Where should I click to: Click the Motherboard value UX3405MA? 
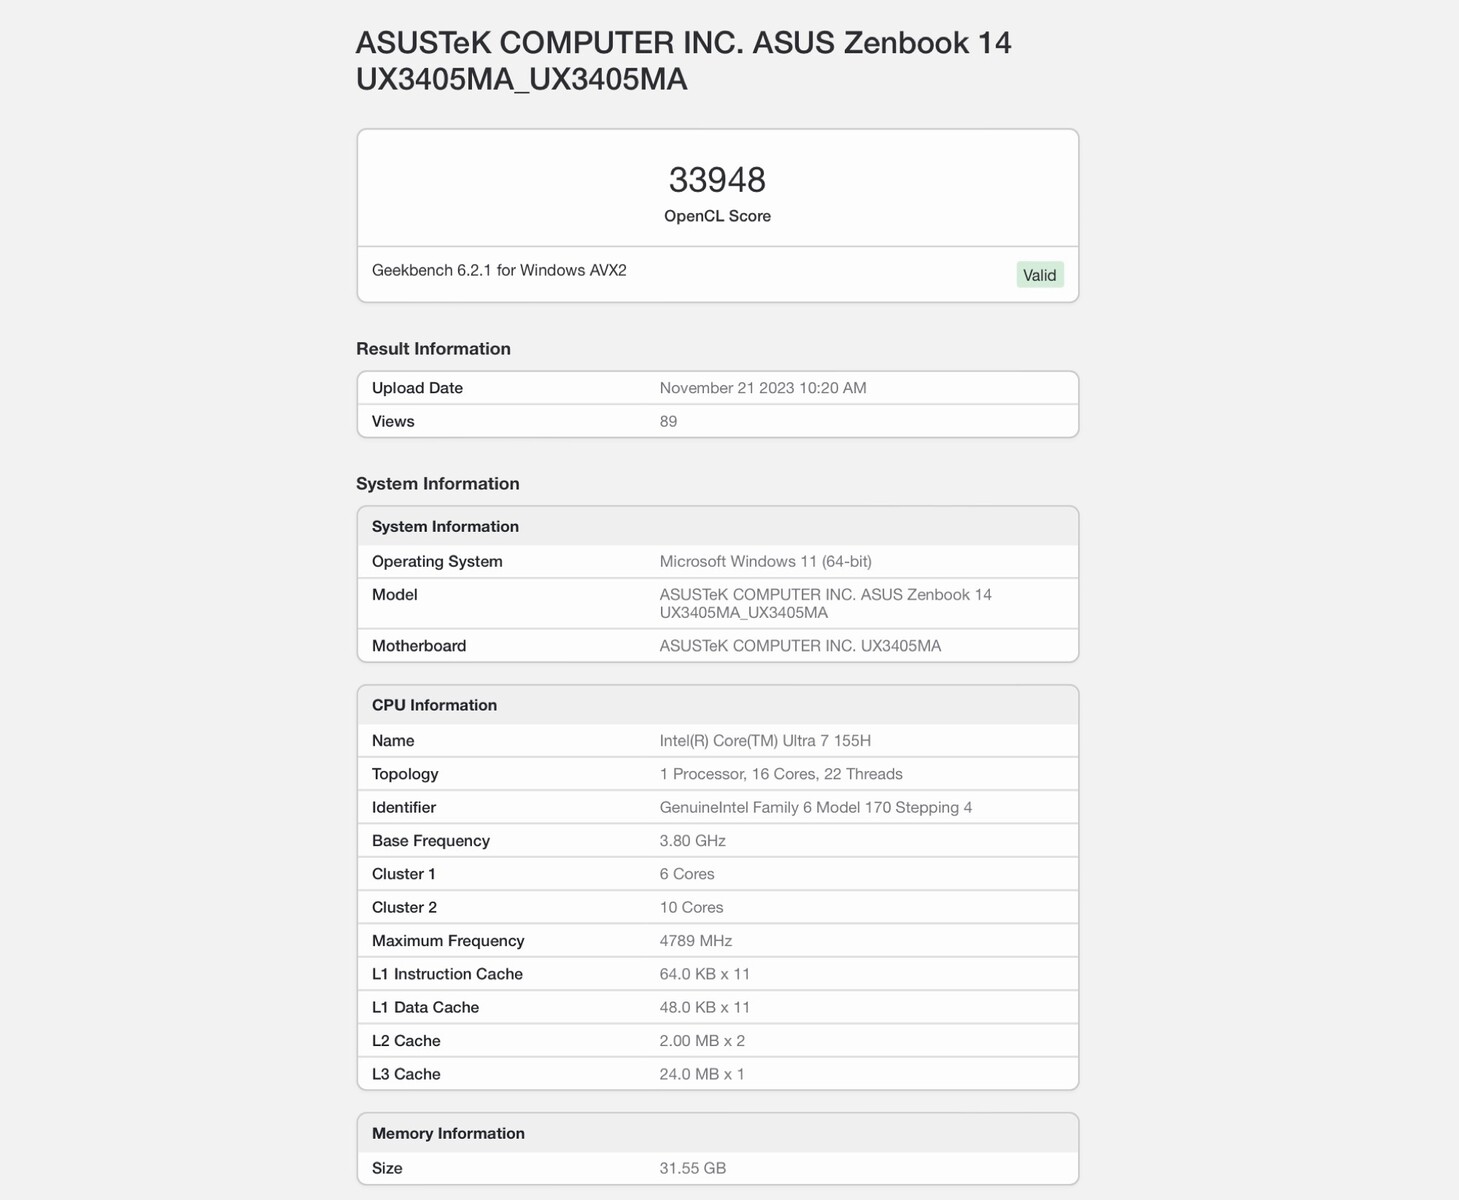(x=800, y=646)
